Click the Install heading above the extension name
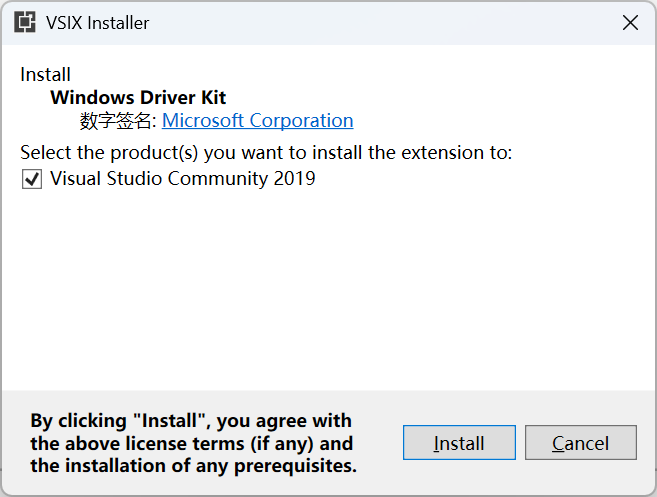The image size is (657, 497). [x=45, y=75]
